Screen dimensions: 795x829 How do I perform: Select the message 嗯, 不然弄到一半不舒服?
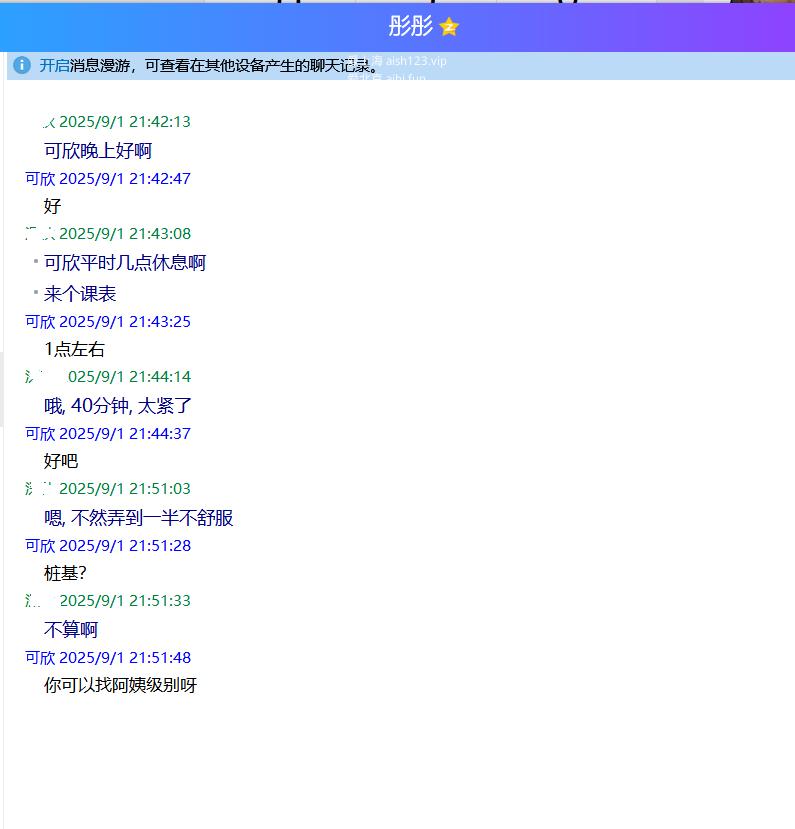tap(138, 518)
